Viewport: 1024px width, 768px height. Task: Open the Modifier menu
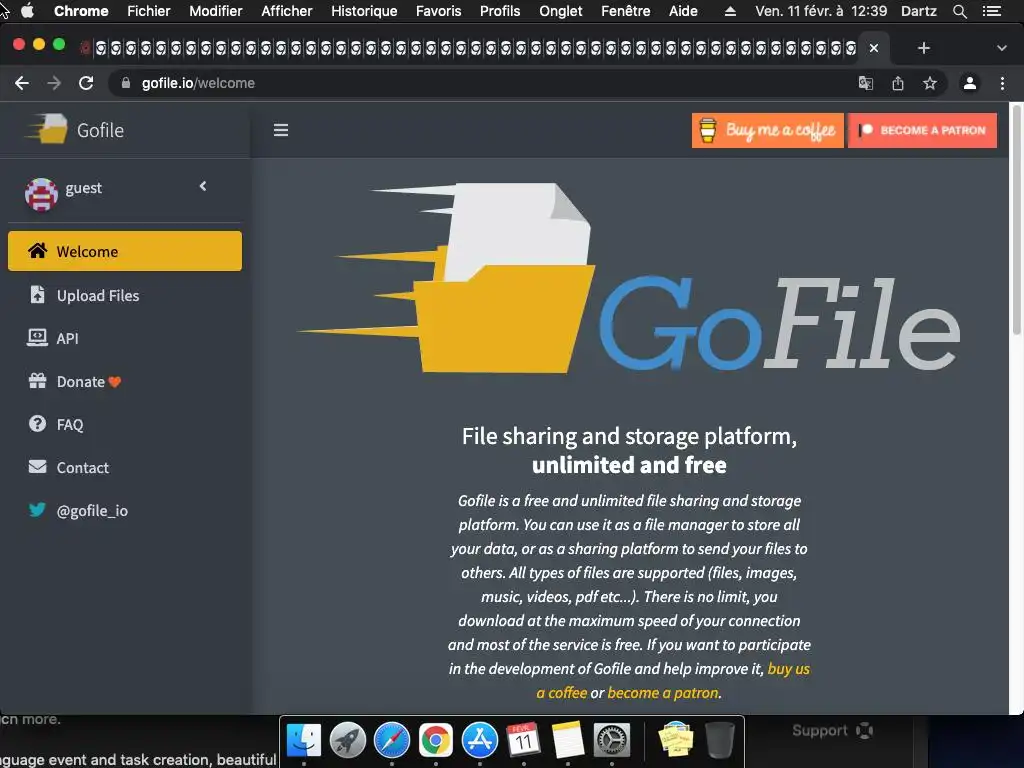(216, 11)
